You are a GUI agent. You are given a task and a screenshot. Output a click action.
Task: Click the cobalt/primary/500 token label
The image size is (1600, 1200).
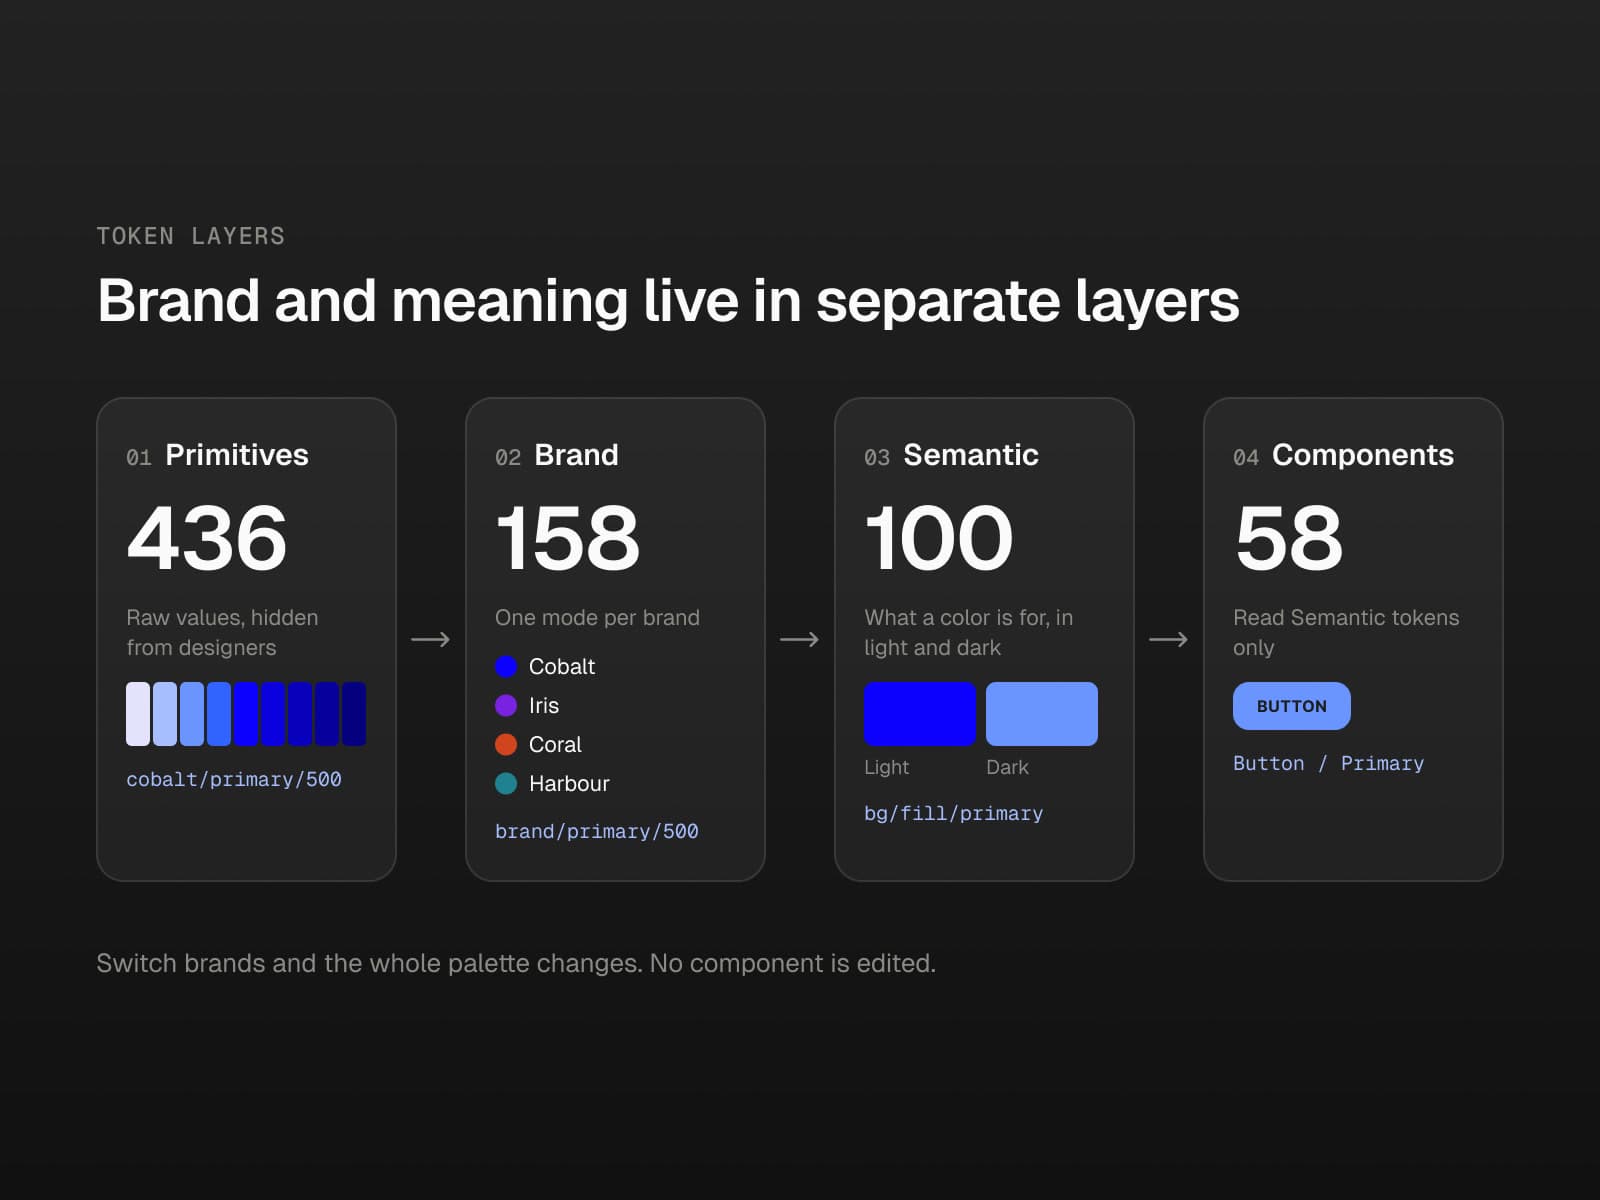[x=234, y=779]
